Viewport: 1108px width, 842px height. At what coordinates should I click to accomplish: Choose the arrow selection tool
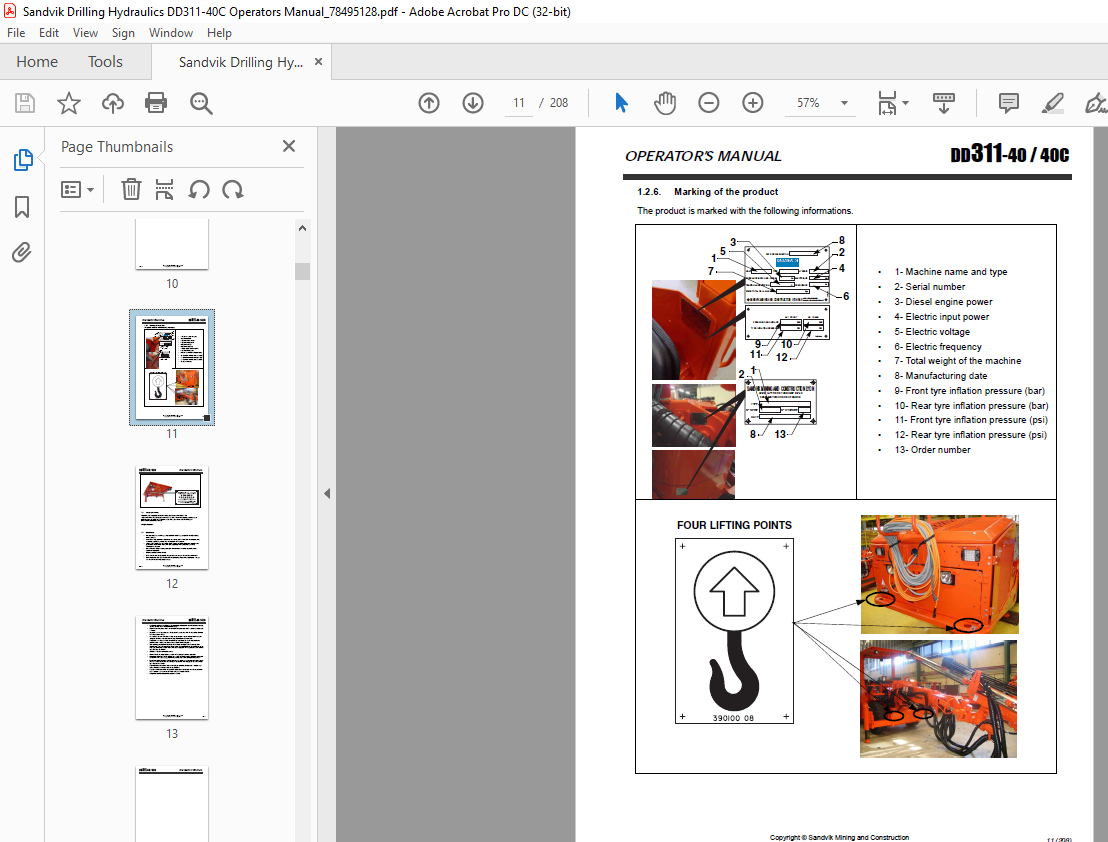point(621,103)
